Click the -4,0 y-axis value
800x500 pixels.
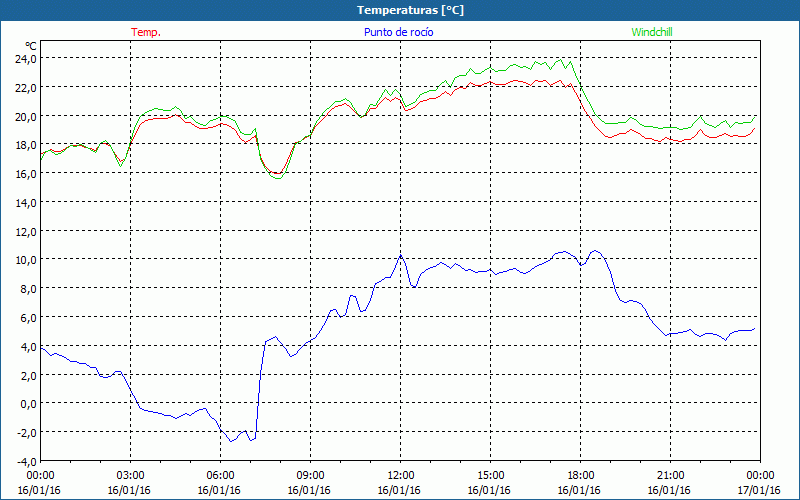click(27, 462)
